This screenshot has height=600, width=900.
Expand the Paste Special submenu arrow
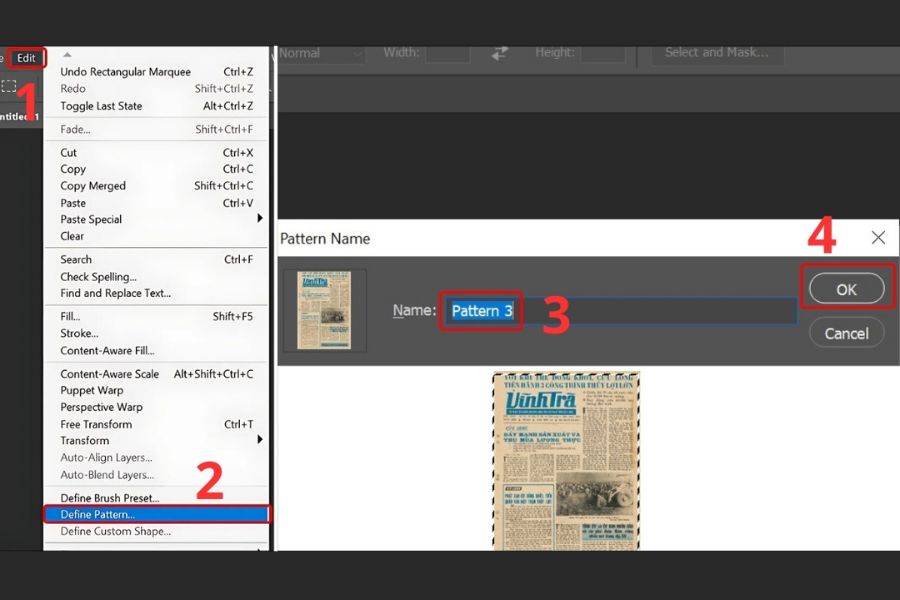pyautogui.click(x=260, y=219)
